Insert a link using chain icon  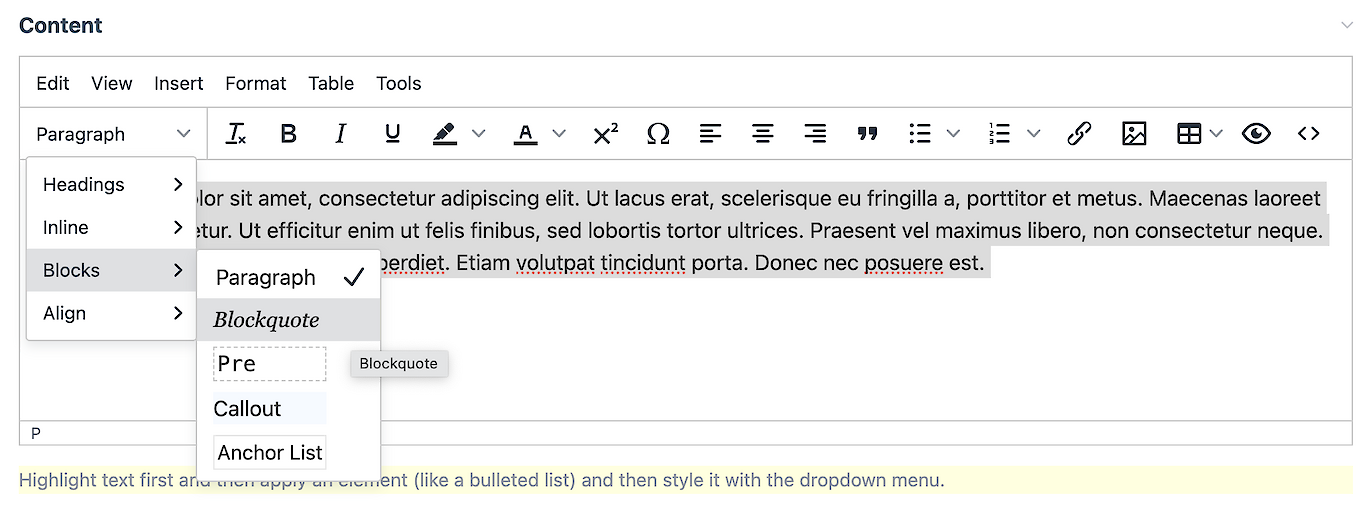tap(1079, 134)
